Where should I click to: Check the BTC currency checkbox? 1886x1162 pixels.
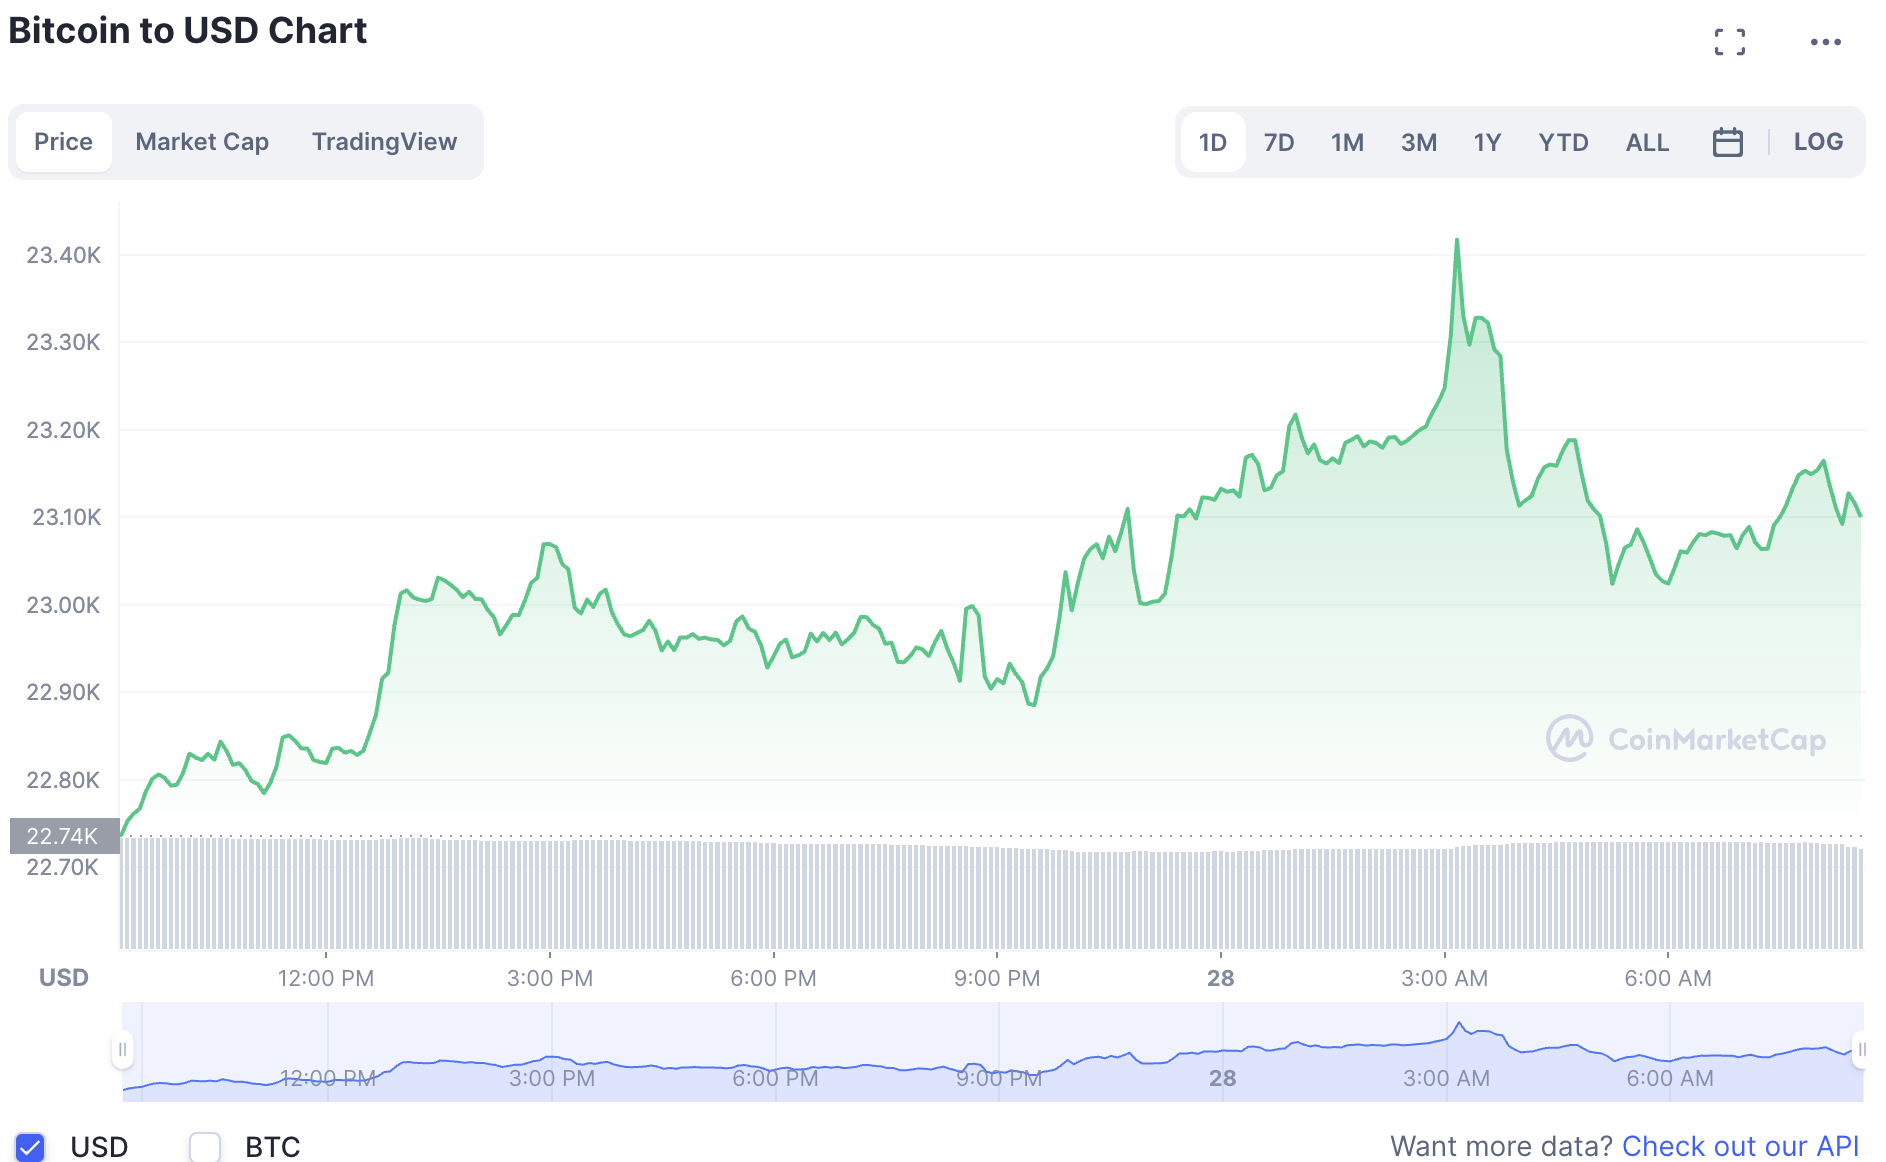(x=205, y=1147)
